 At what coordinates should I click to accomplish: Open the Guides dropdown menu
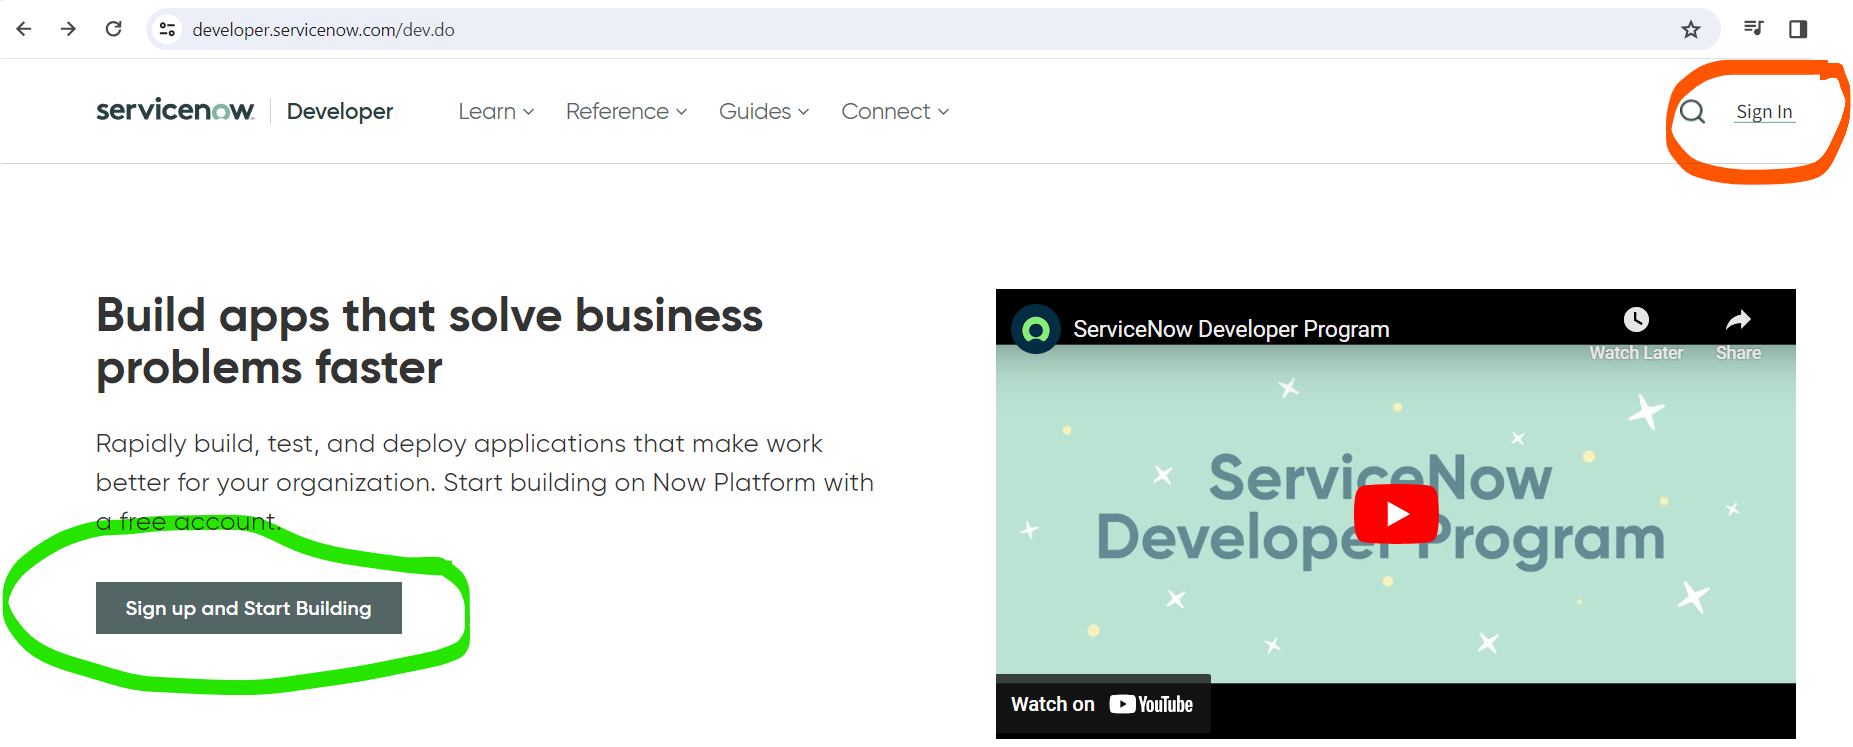[764, 112]
